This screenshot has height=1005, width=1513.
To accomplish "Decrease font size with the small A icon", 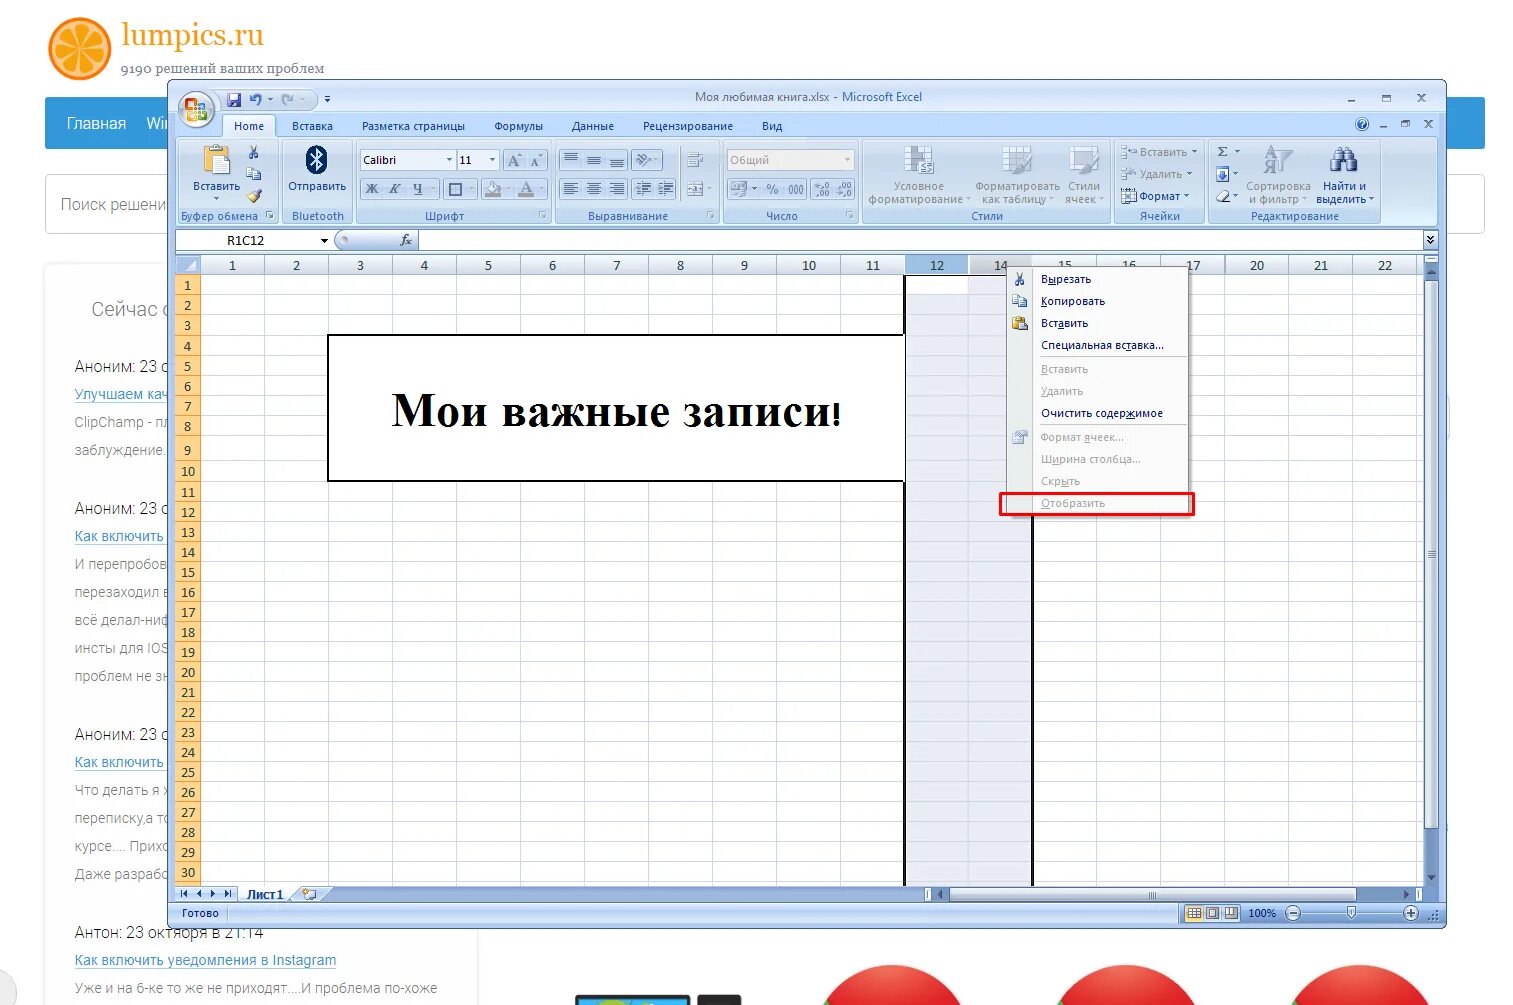I will pos(536,160).
